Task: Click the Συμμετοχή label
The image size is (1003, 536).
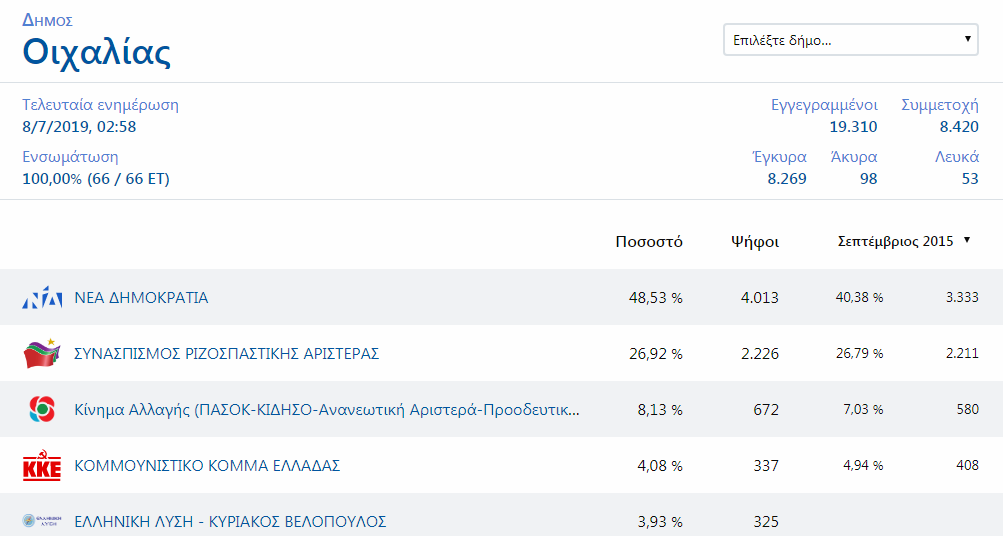Action: click(x=940, y=105)
